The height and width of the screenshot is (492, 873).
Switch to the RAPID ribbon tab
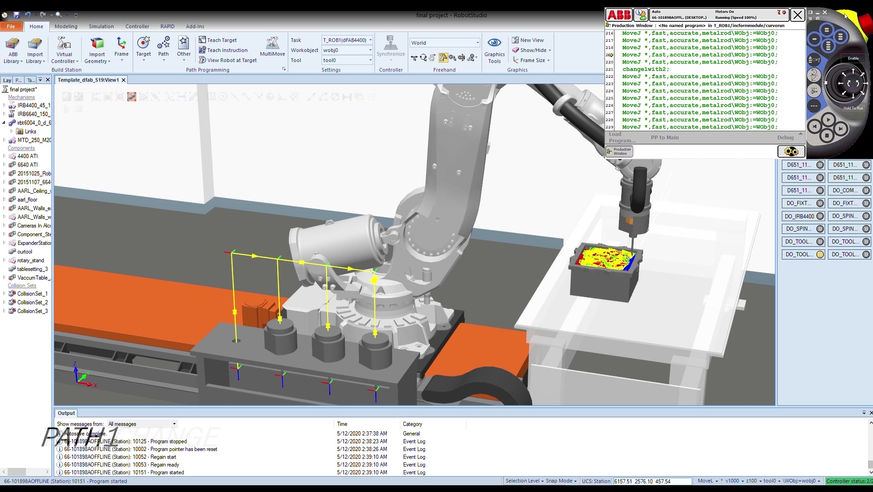pos(167,26)
